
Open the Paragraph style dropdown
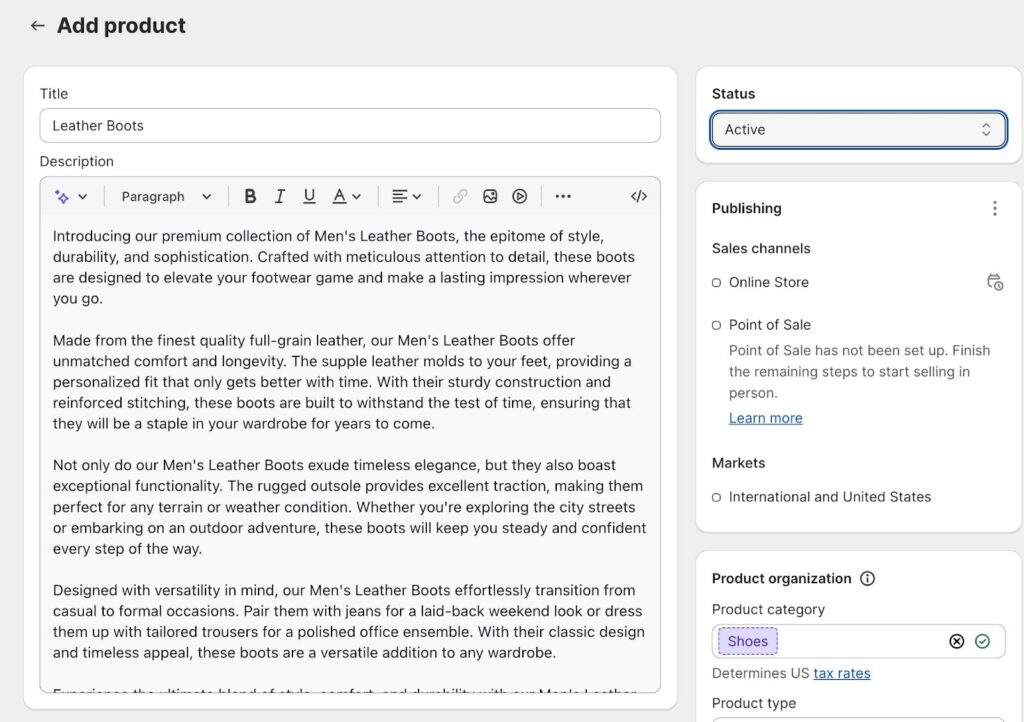point(166,197)
